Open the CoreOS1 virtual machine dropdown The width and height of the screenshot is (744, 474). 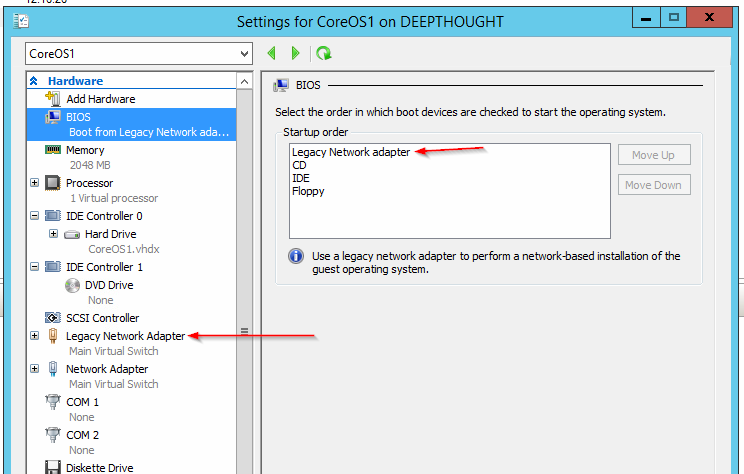click(x=243, y=53)
